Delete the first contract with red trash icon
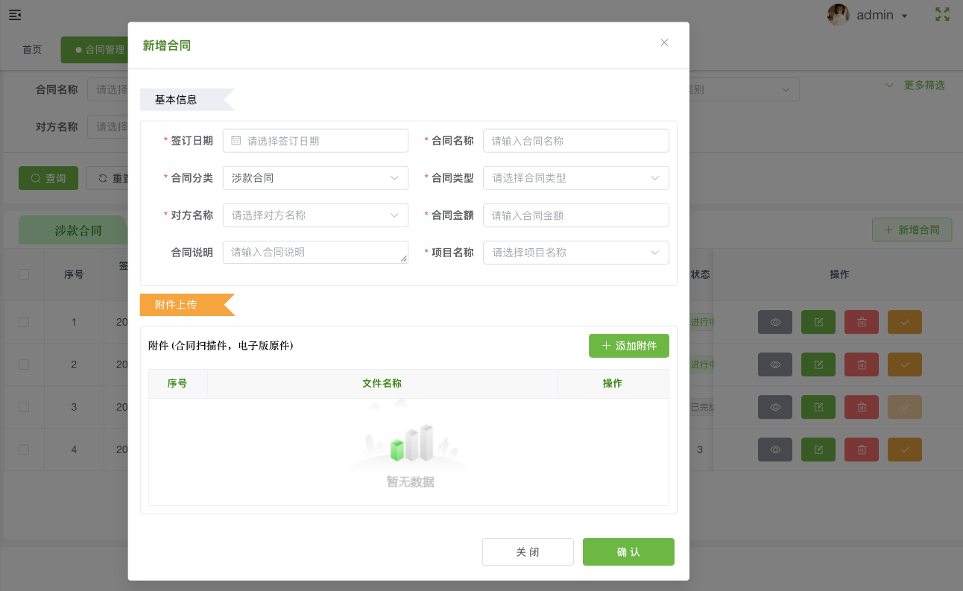Viewport: 963px width, 591px height. (x=861, y=322)
